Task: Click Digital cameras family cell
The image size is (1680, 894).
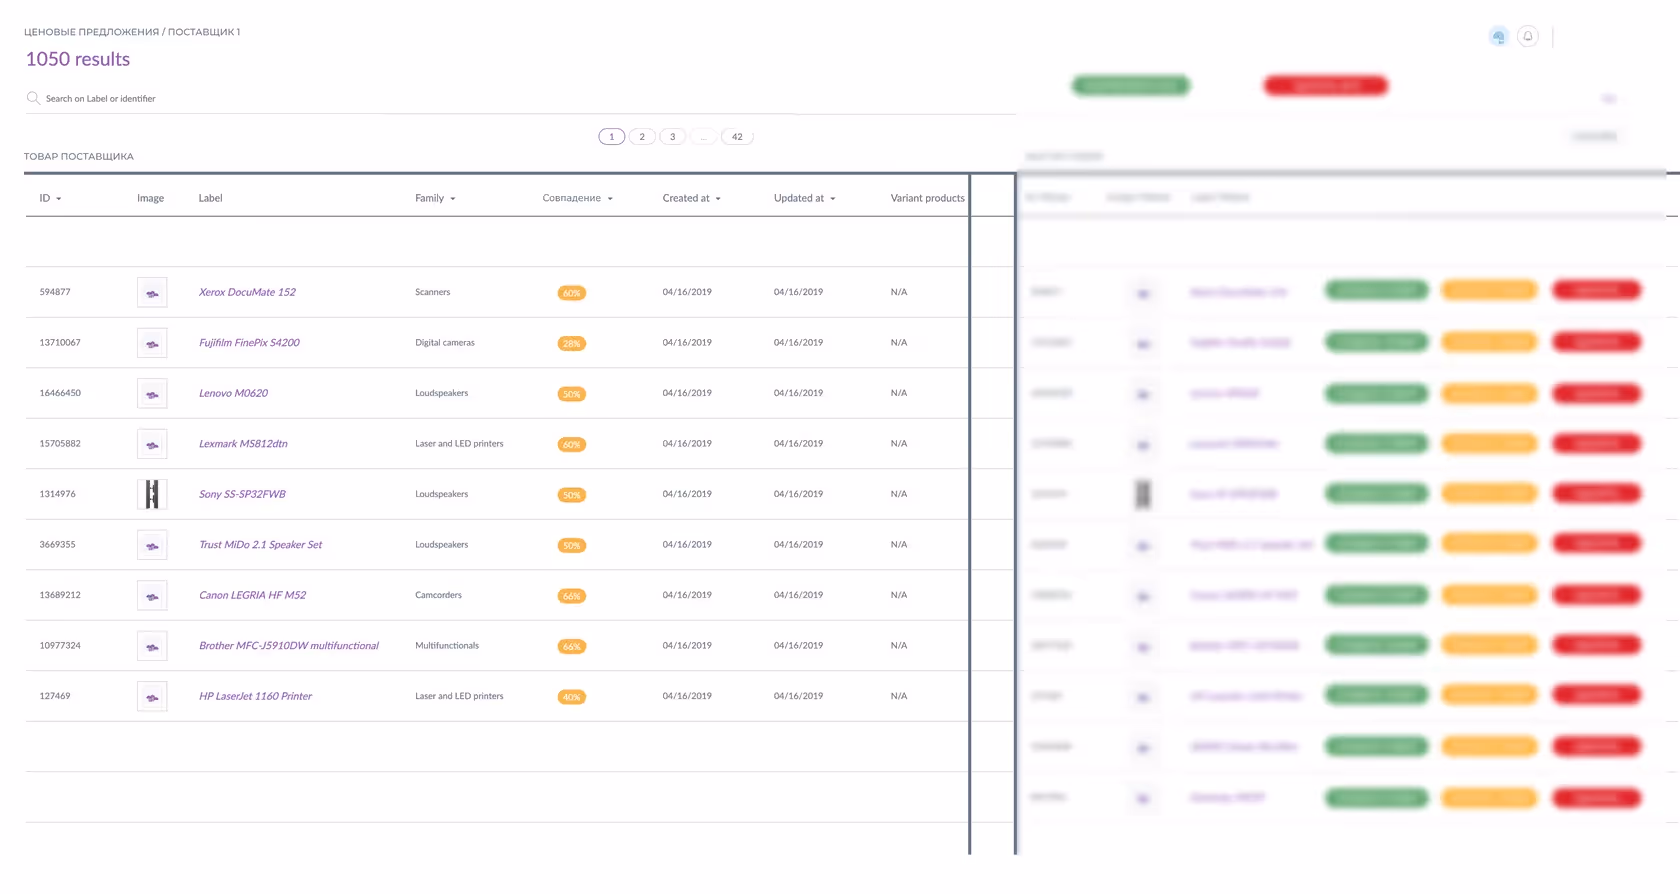Action: coord(445,342)
